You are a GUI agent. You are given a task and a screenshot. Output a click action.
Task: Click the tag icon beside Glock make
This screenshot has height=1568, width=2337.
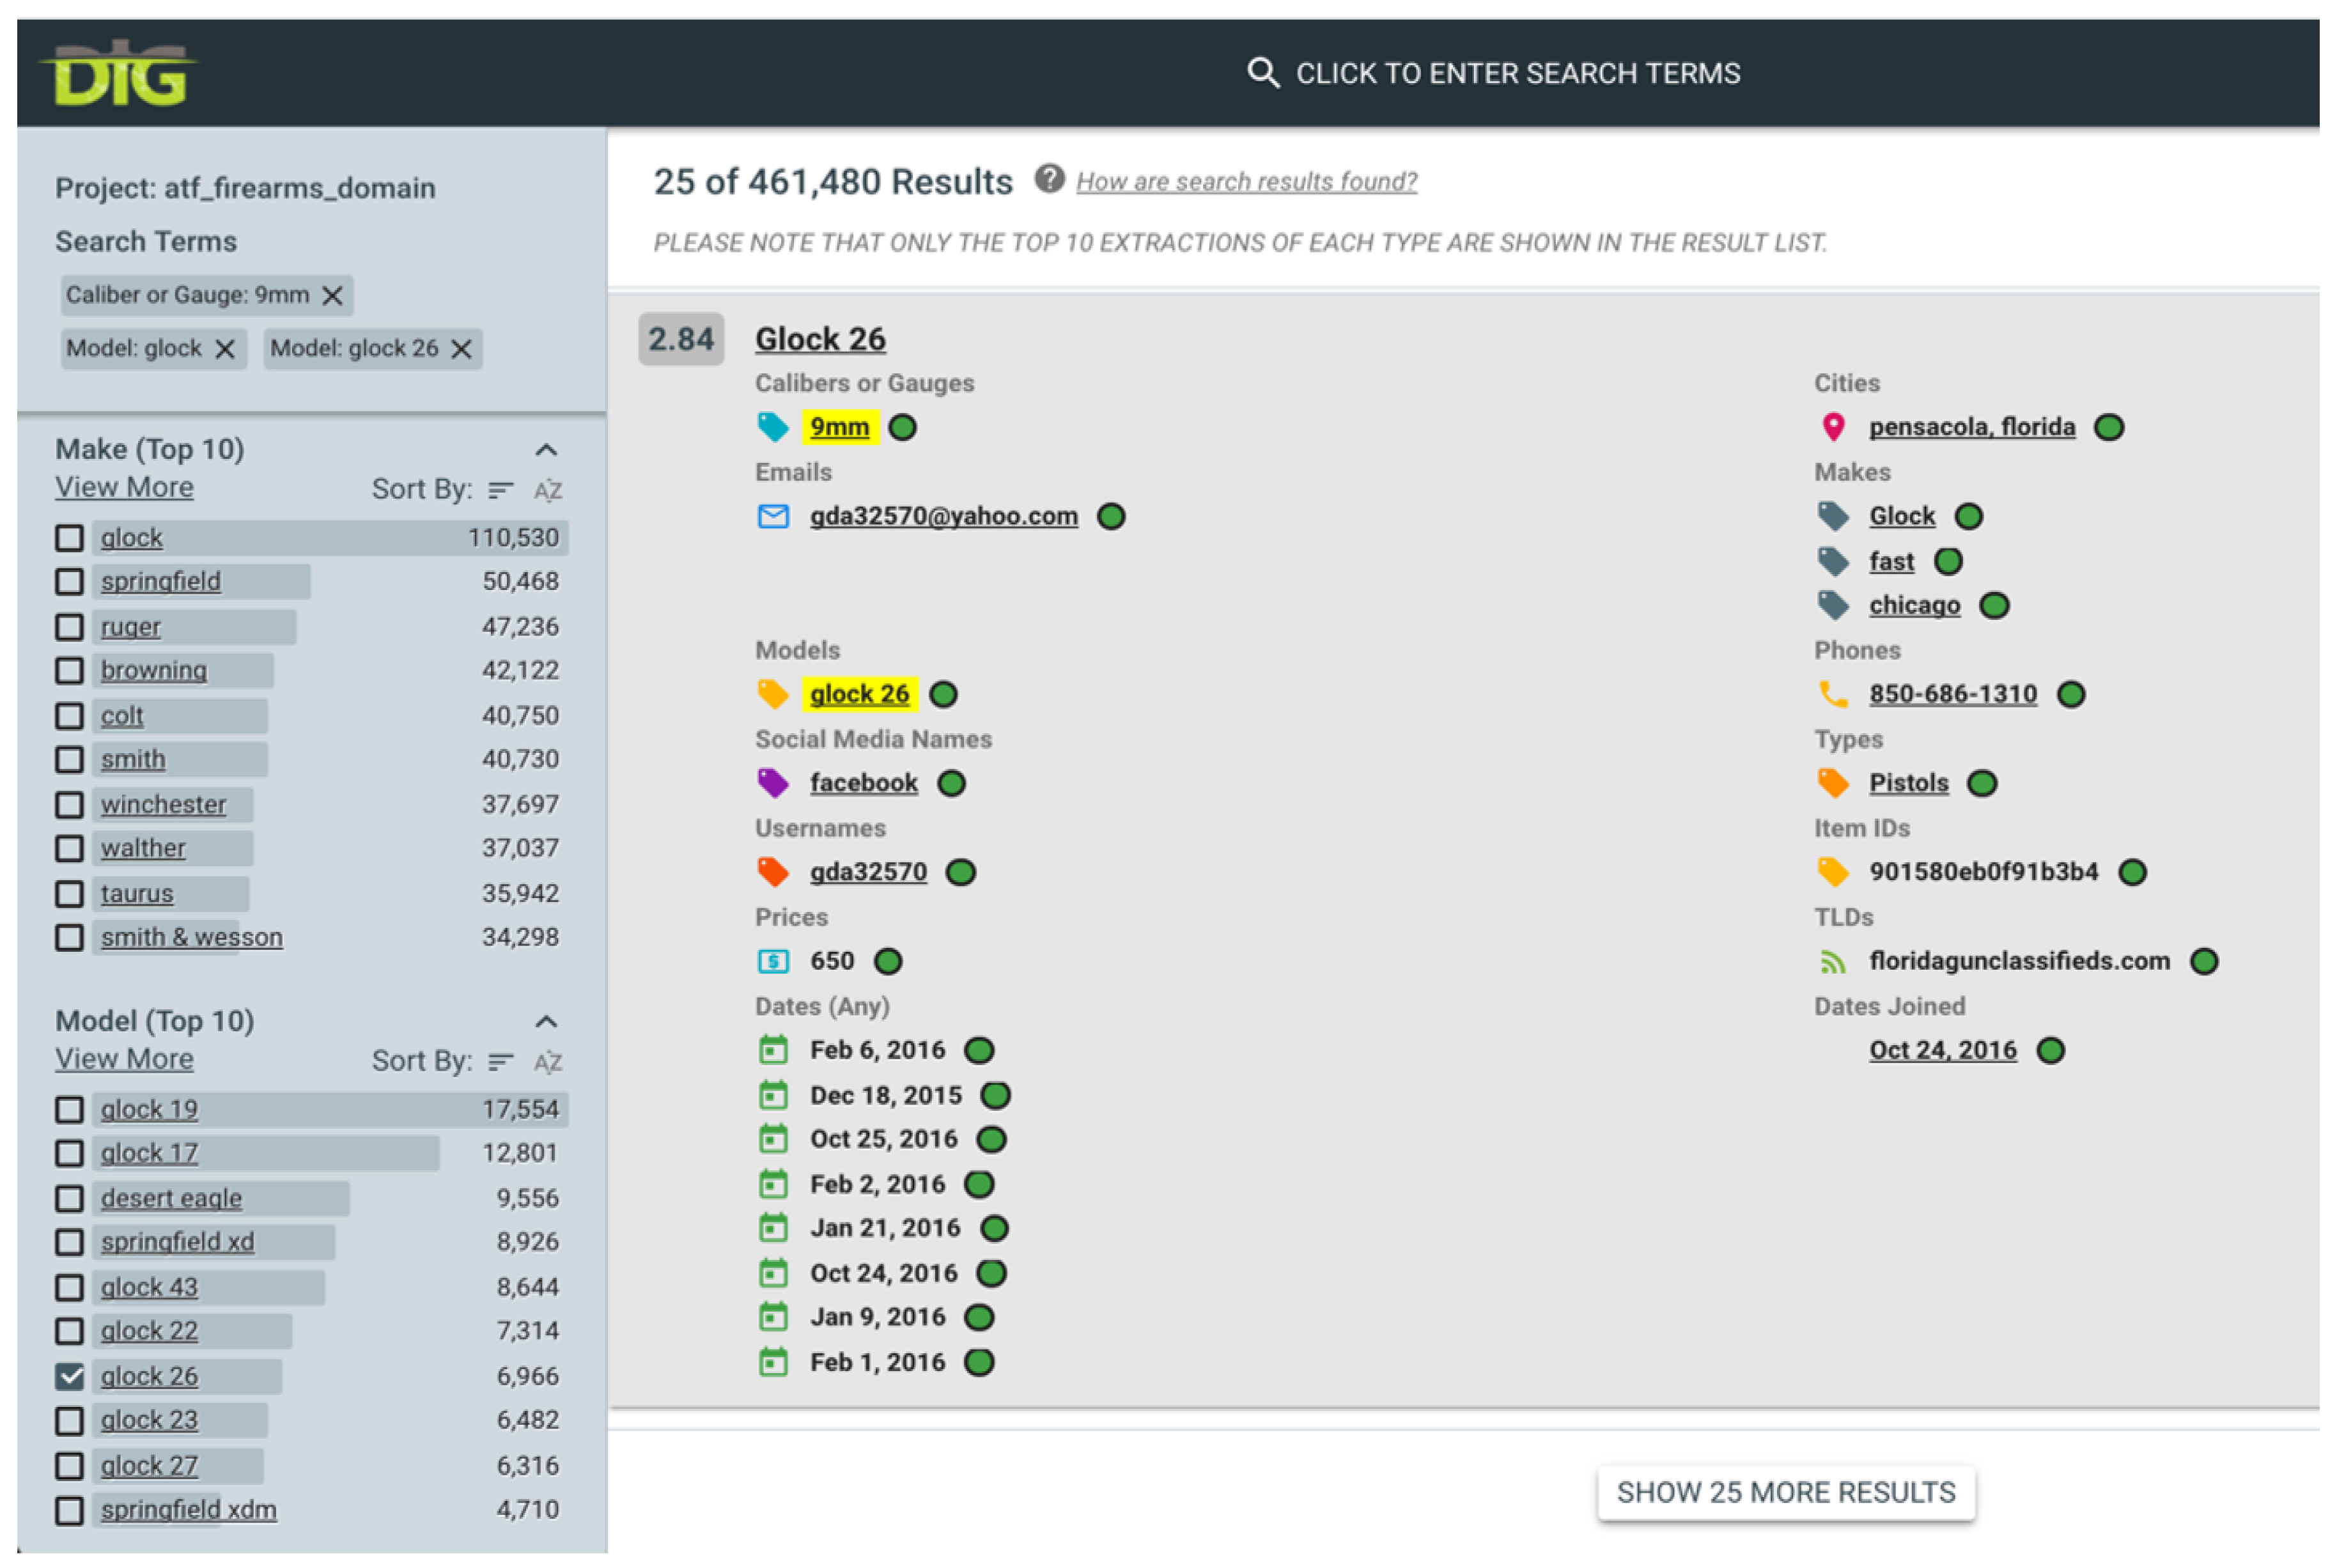(1832, 517)
